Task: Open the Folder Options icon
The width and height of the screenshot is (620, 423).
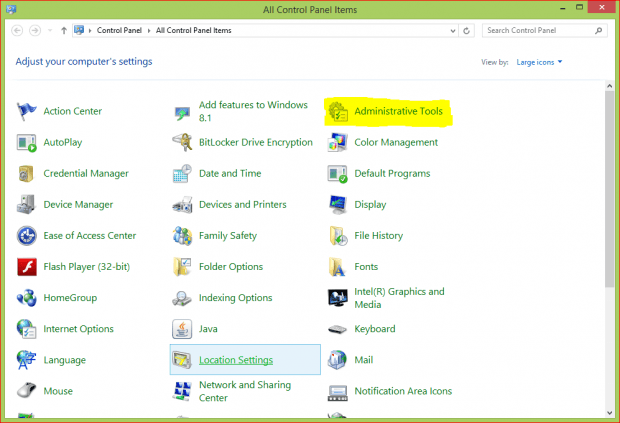Action: pyautogui.click(x=182, y=267)
